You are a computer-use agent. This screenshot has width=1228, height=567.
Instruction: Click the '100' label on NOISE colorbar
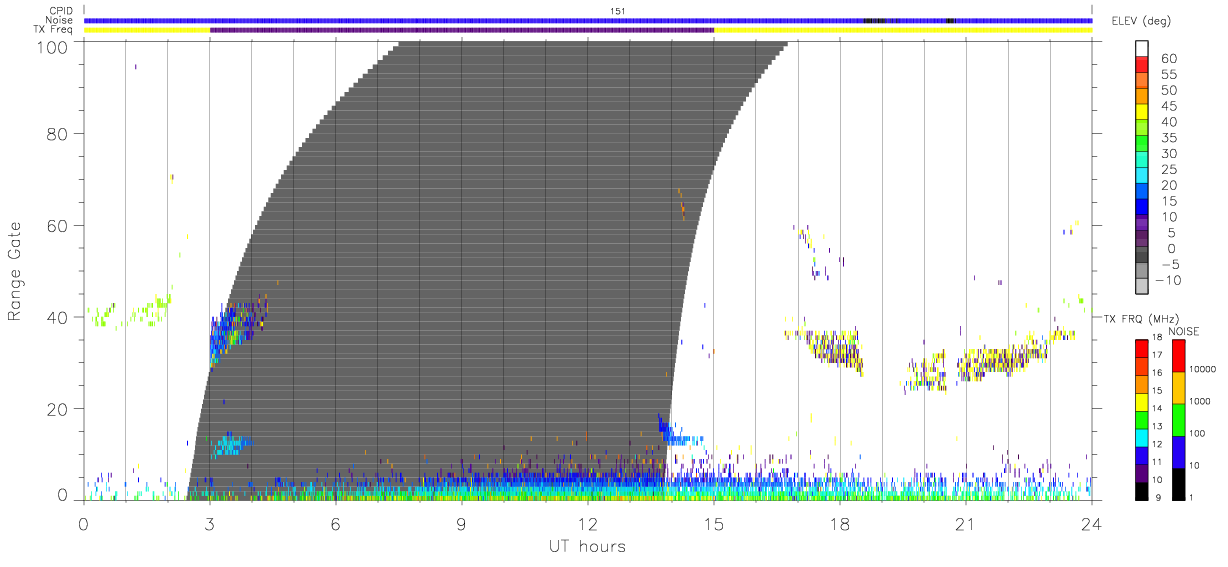coord(1197,433)
